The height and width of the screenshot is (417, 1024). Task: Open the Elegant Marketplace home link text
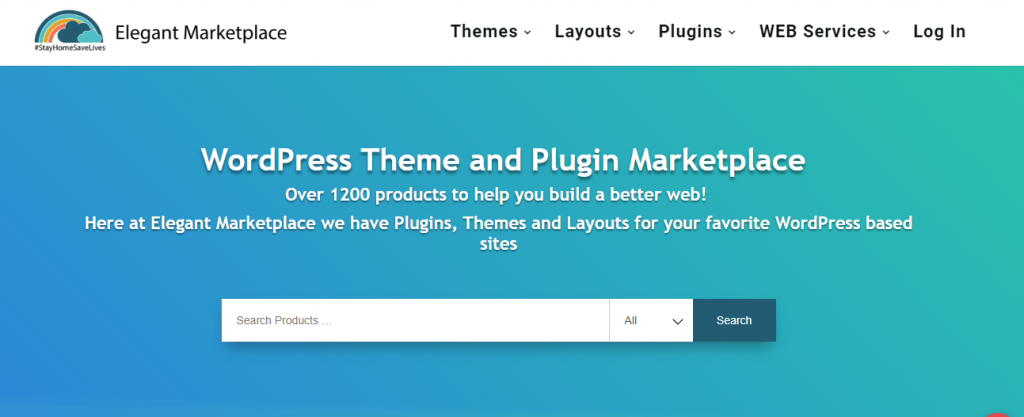click(x=201, y=32)
